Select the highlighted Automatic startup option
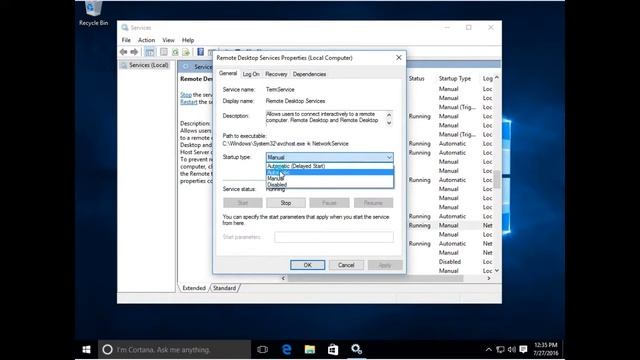 tap(330, 172)
